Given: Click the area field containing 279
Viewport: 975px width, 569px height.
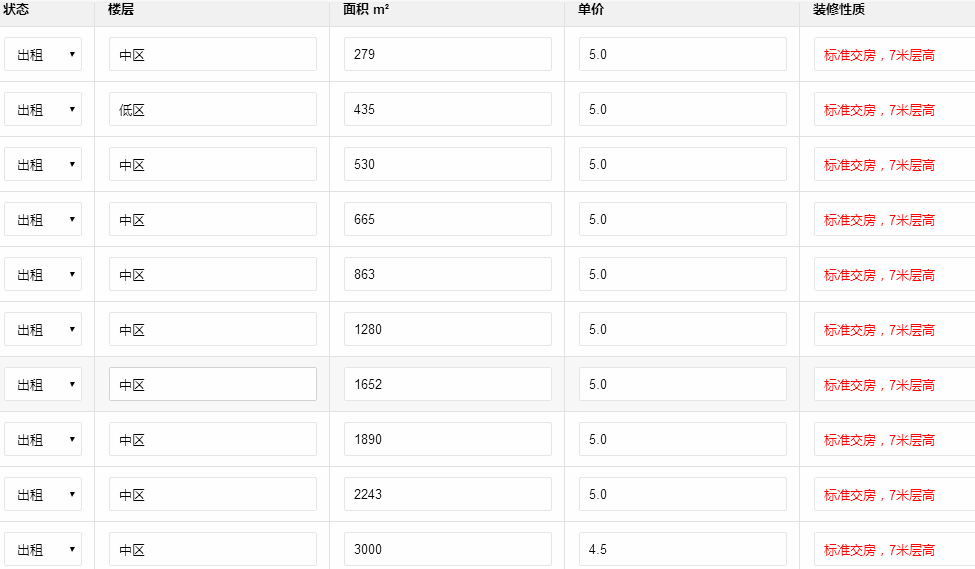Looking at the screenshot, I should pyautogui.click(x=447, y=55).
